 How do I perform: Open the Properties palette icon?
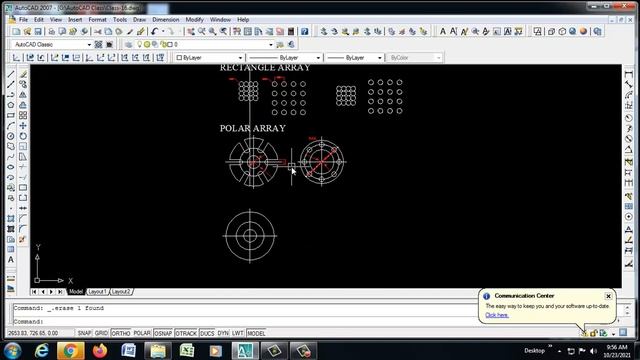coord(237,31)
